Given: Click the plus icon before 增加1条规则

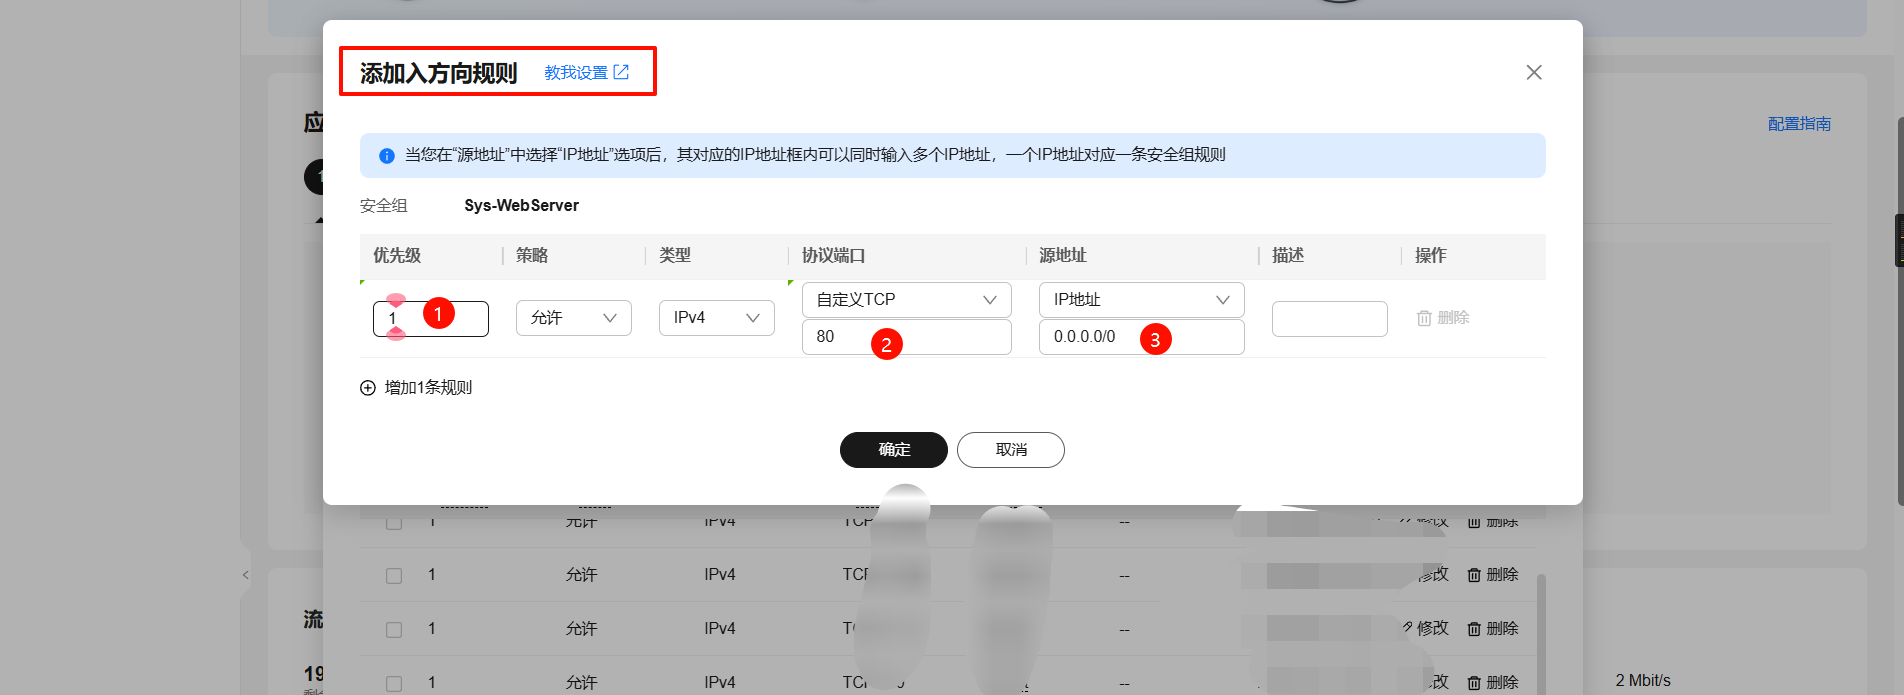Looking at the screenshot, I should (368, 388).
